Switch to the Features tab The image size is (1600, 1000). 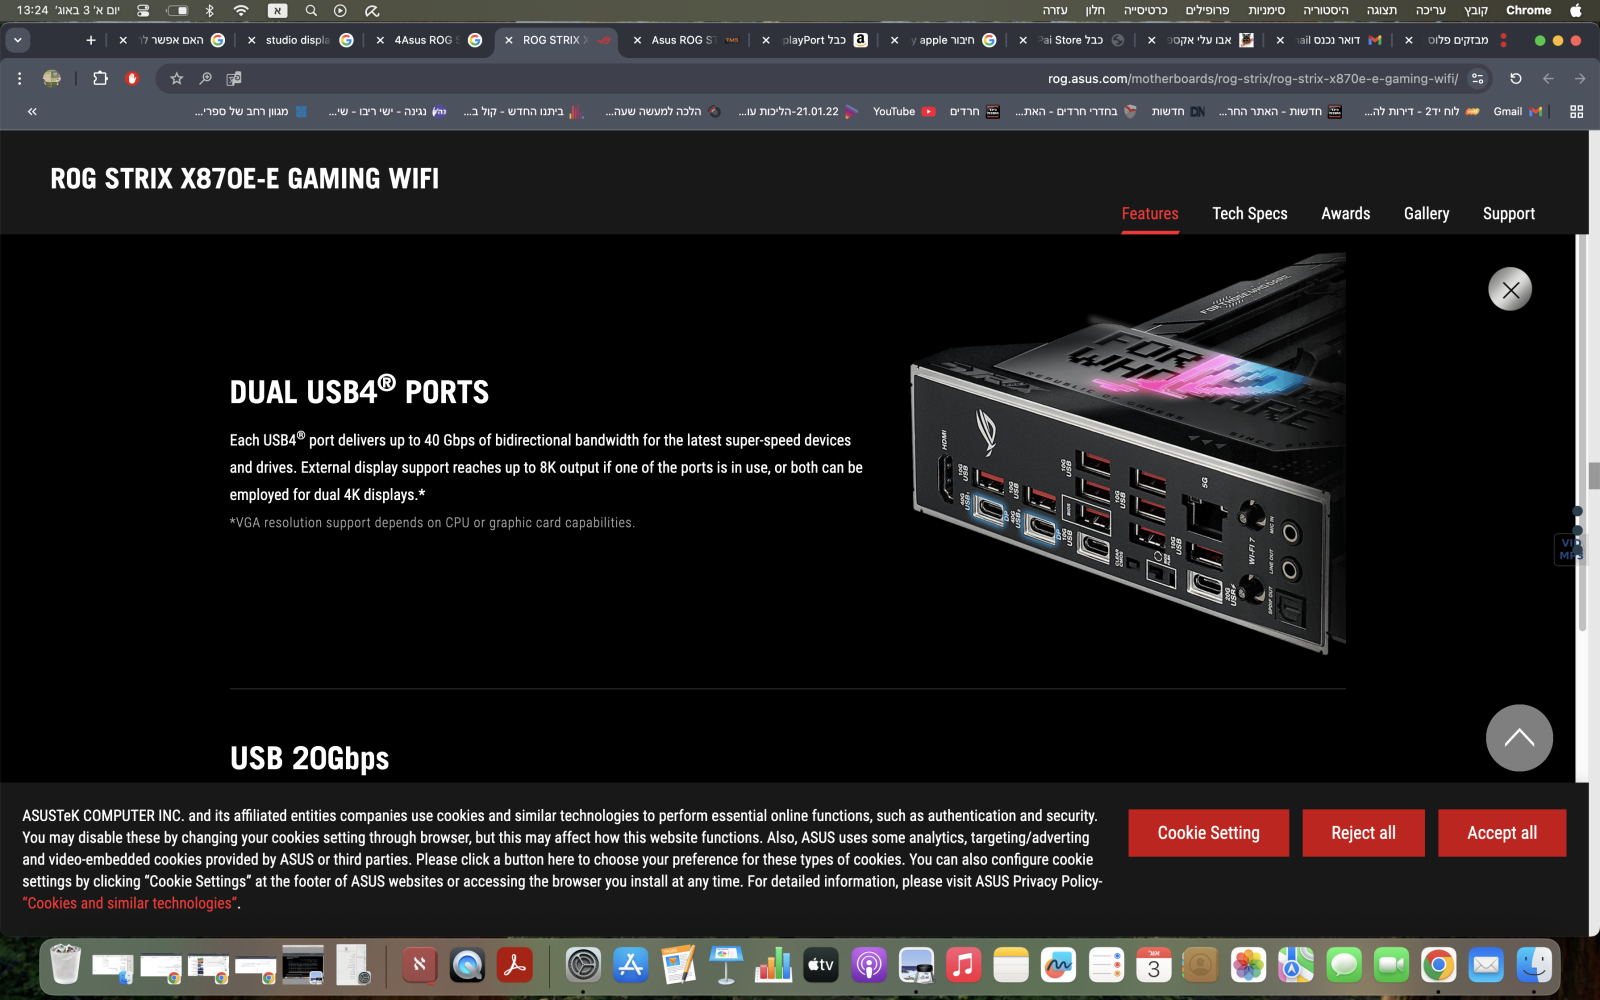(1150, 214)
